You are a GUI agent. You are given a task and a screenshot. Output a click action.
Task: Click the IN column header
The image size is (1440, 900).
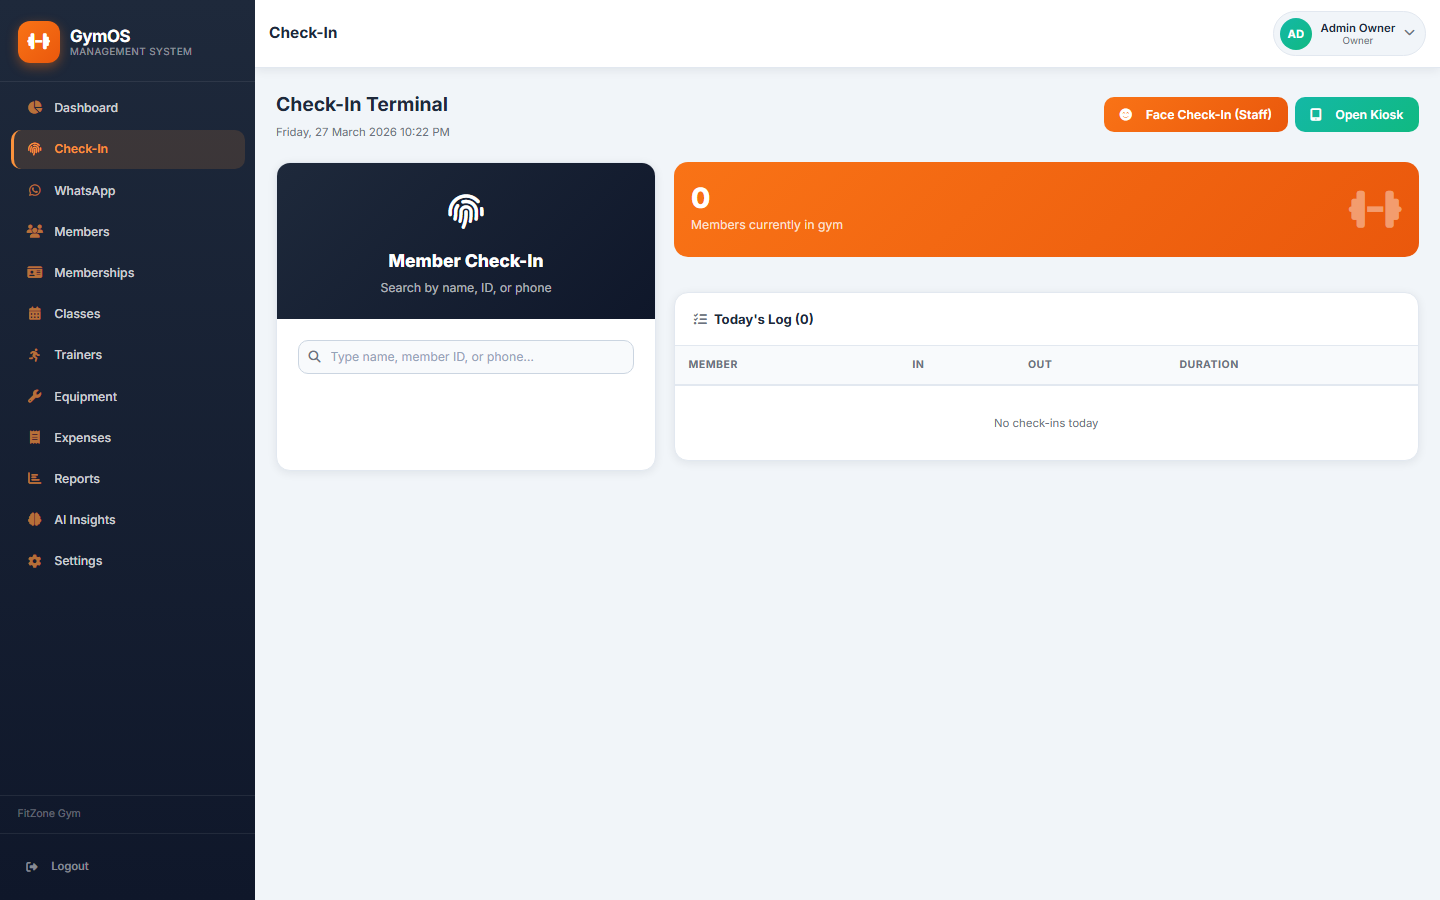coord(918,365)
